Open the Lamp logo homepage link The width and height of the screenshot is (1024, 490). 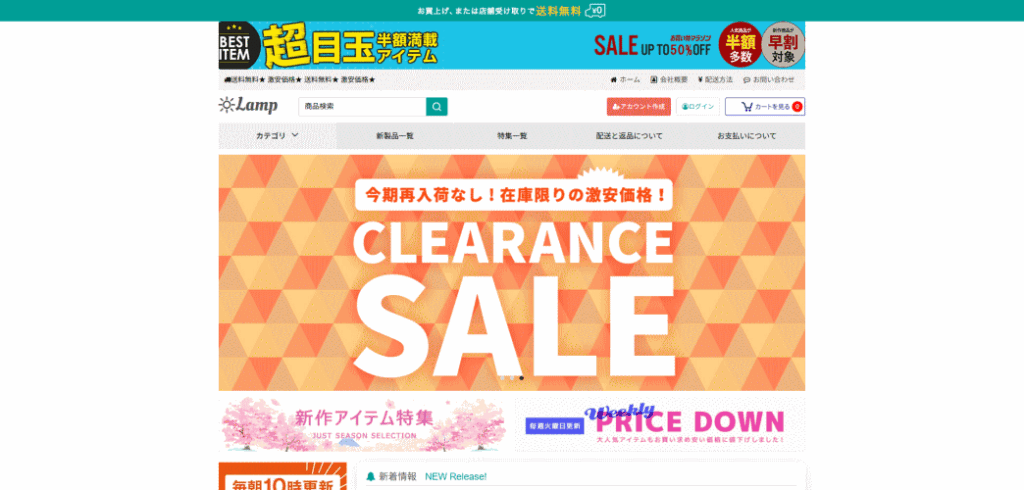click(x=248, y=106)
